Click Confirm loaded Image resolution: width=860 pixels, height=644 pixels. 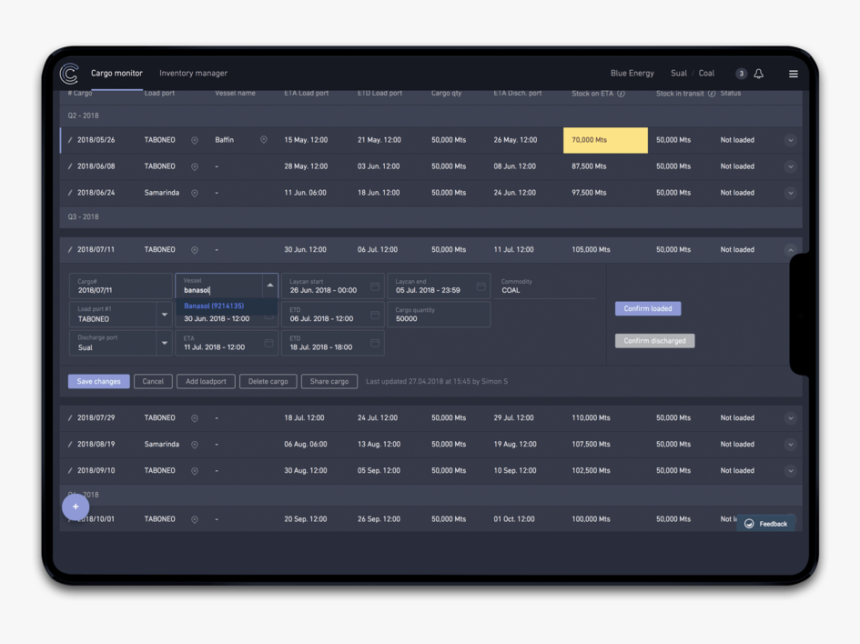coord(648,308)
